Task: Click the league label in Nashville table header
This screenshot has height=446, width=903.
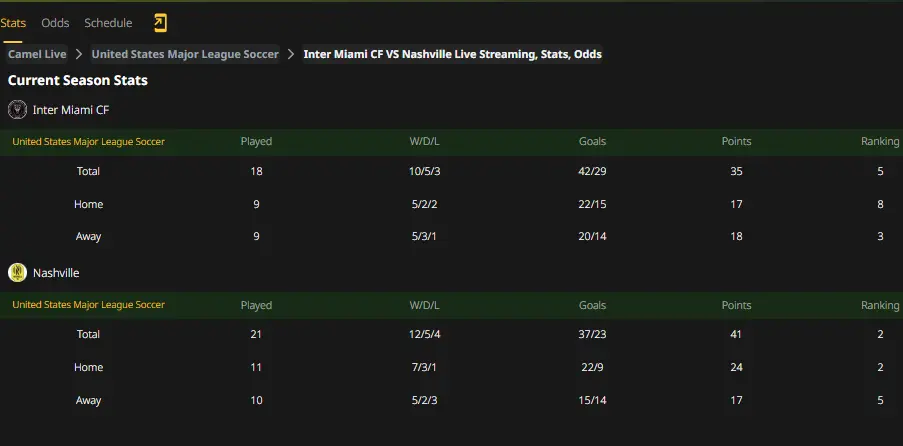Action: pos(88,305)
